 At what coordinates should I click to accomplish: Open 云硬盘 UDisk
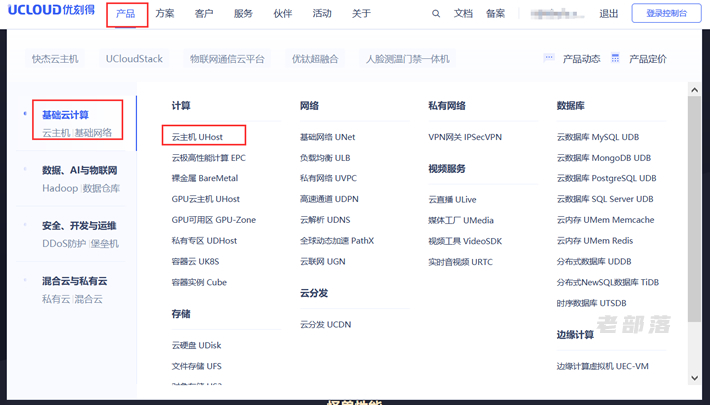pyautogui.click(x=196, y=345)
